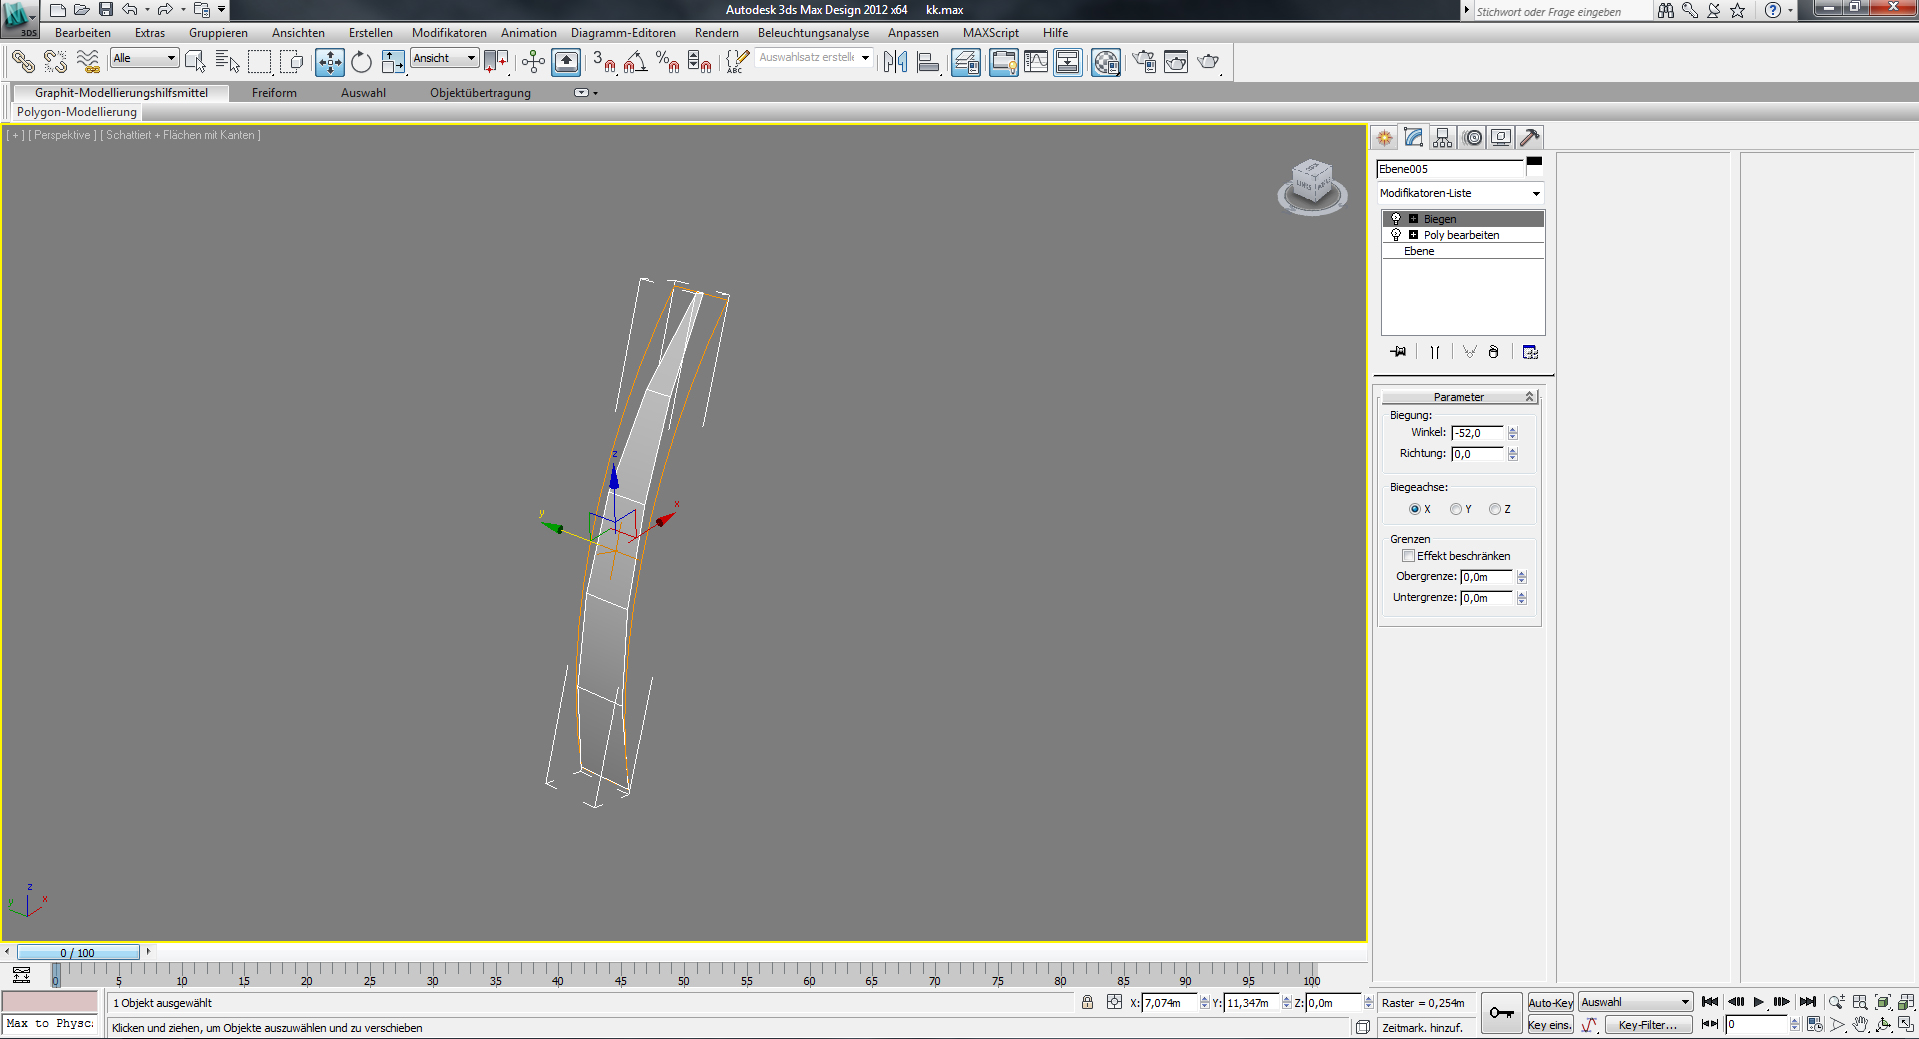Toggle 3D Snaps icon
The width and height of the screenshot is (1919, 1039).
pyautogui.click(x=603, y=62)
